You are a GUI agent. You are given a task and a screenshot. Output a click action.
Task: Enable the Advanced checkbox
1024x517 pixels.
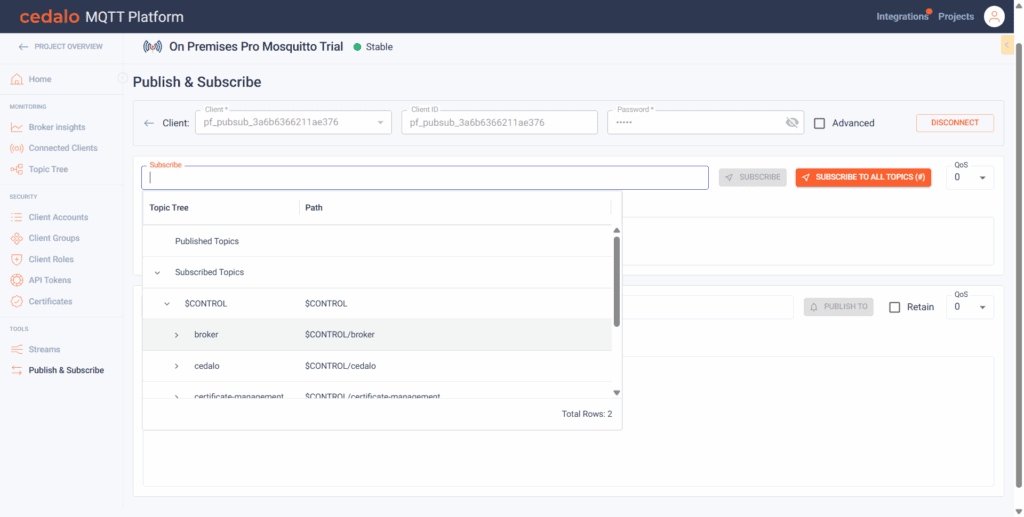(x=820, y=123)
